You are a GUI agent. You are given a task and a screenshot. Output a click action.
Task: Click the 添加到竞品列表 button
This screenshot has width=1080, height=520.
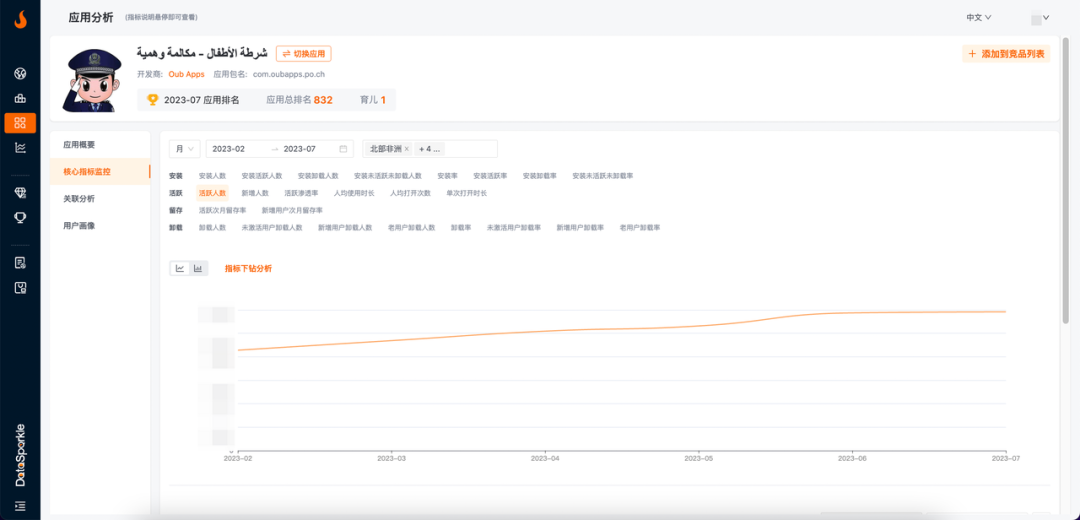click(1006, 54)
